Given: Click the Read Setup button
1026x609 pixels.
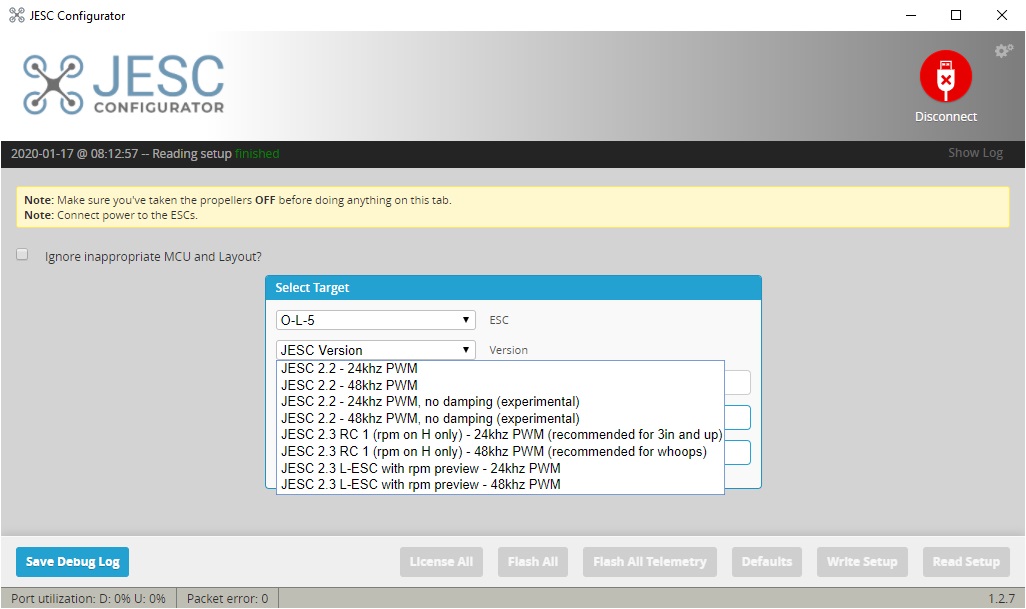Looking at the screenshot, I should pos(966,562).
